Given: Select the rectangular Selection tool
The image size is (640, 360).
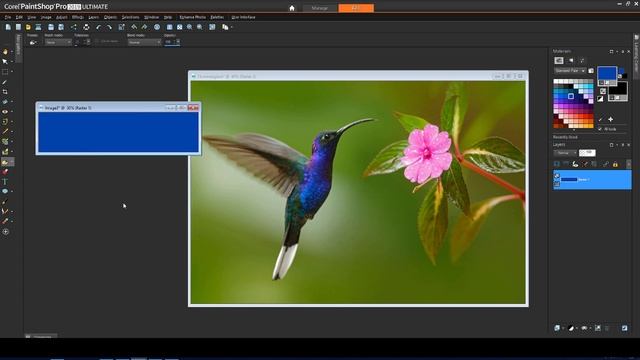Looking at the screenshot, I should 5,72.
